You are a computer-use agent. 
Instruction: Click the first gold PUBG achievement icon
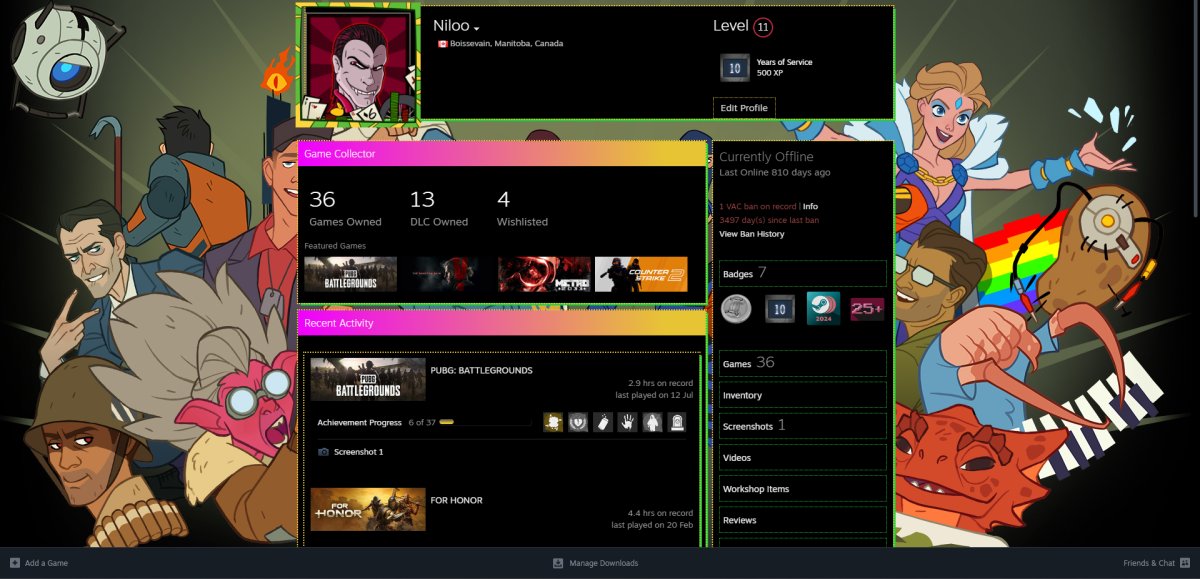[553, 423]
